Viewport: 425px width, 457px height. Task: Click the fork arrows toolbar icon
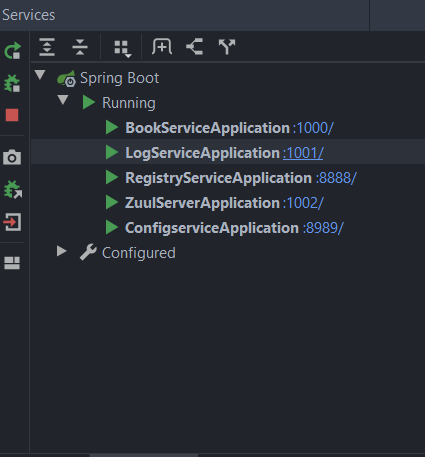pos(227,47)
